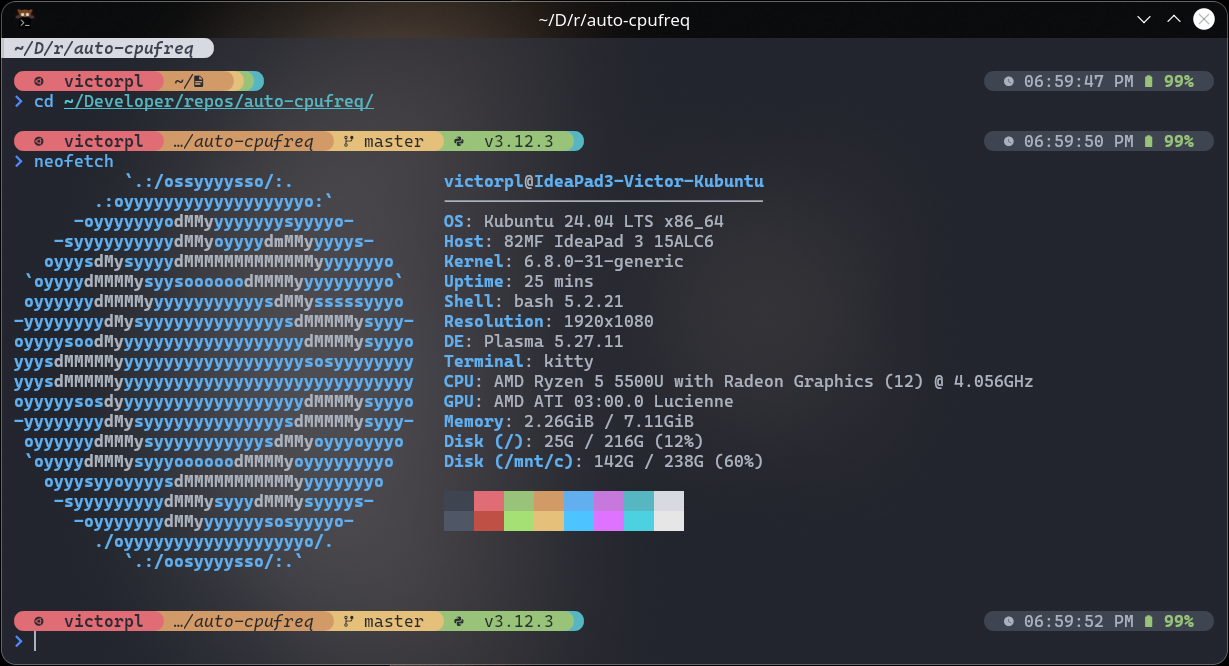Click the 'CPU: AMD Ryzen 5 5500U' line
1229x666 pixels.
[x=739, y=381]
